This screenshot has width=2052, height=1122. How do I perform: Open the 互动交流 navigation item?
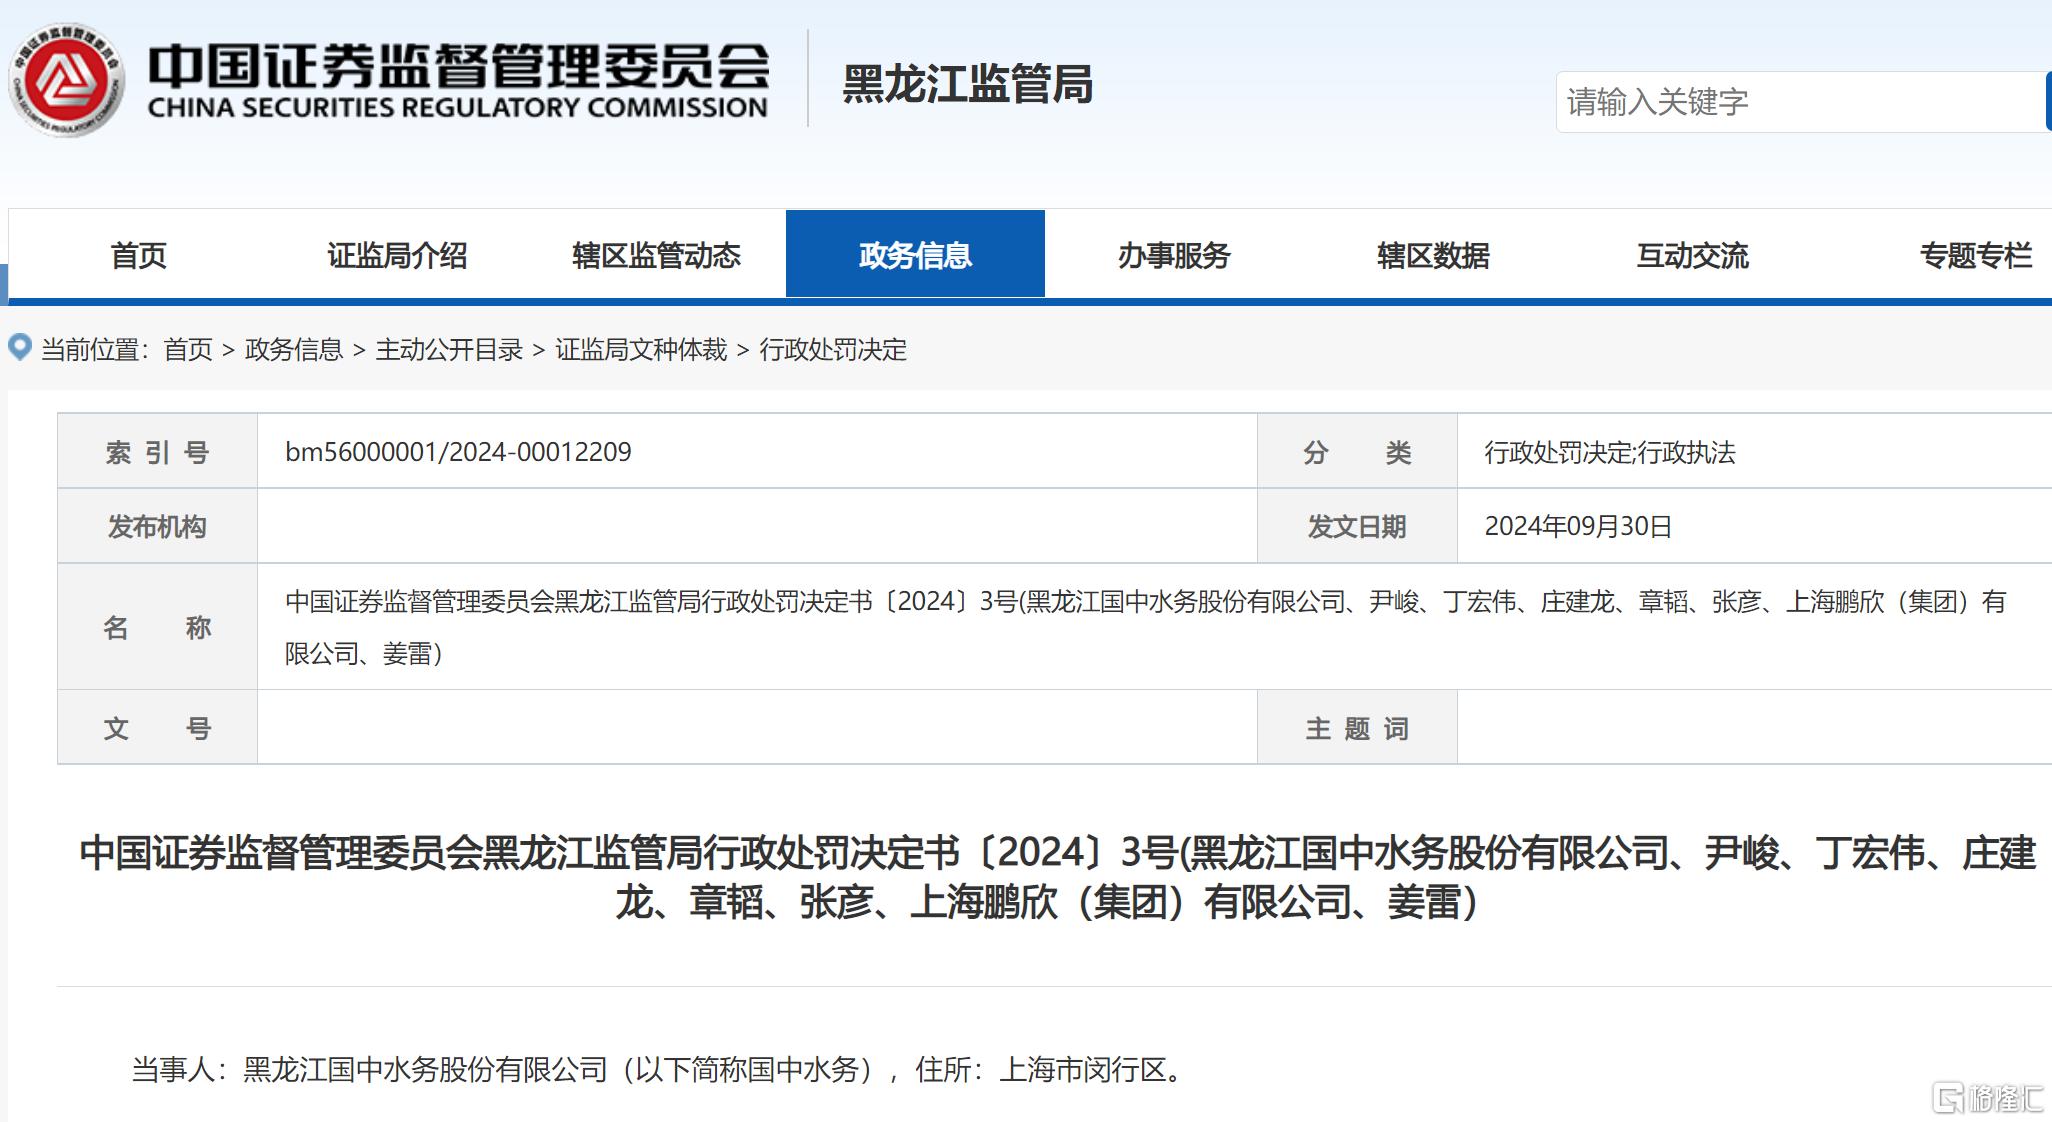(x=1692, y=256)
